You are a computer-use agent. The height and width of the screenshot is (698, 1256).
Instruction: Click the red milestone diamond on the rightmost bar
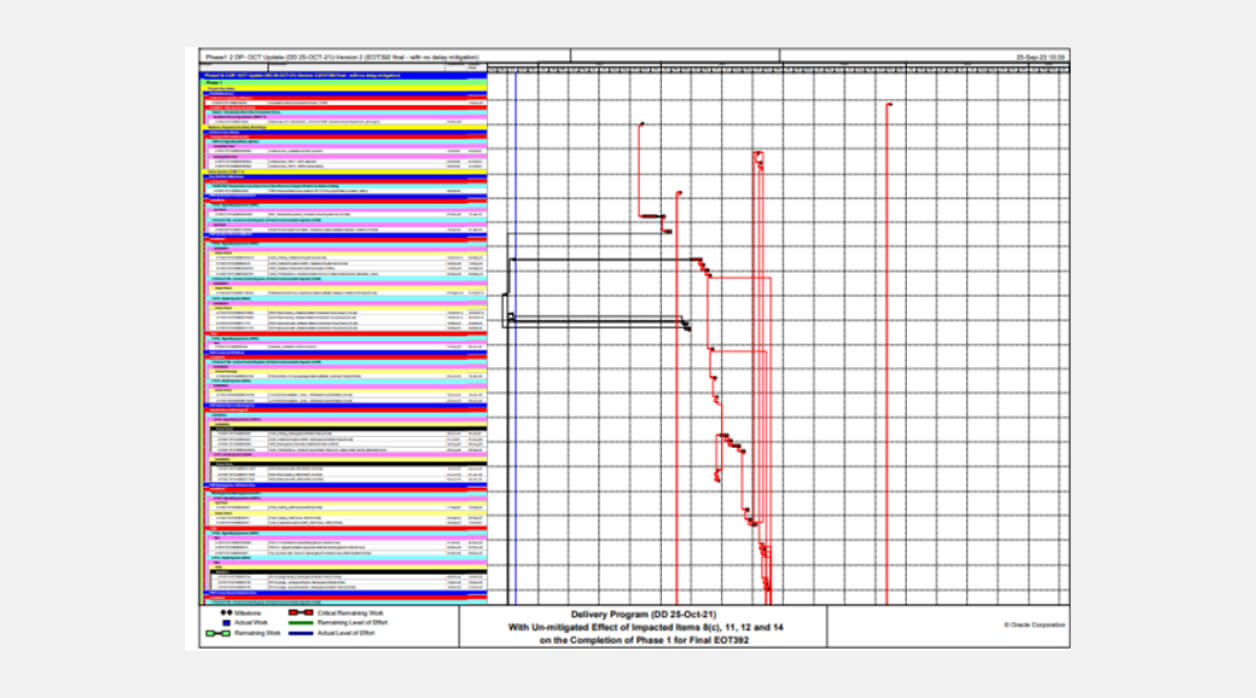(x=888, y=104)
